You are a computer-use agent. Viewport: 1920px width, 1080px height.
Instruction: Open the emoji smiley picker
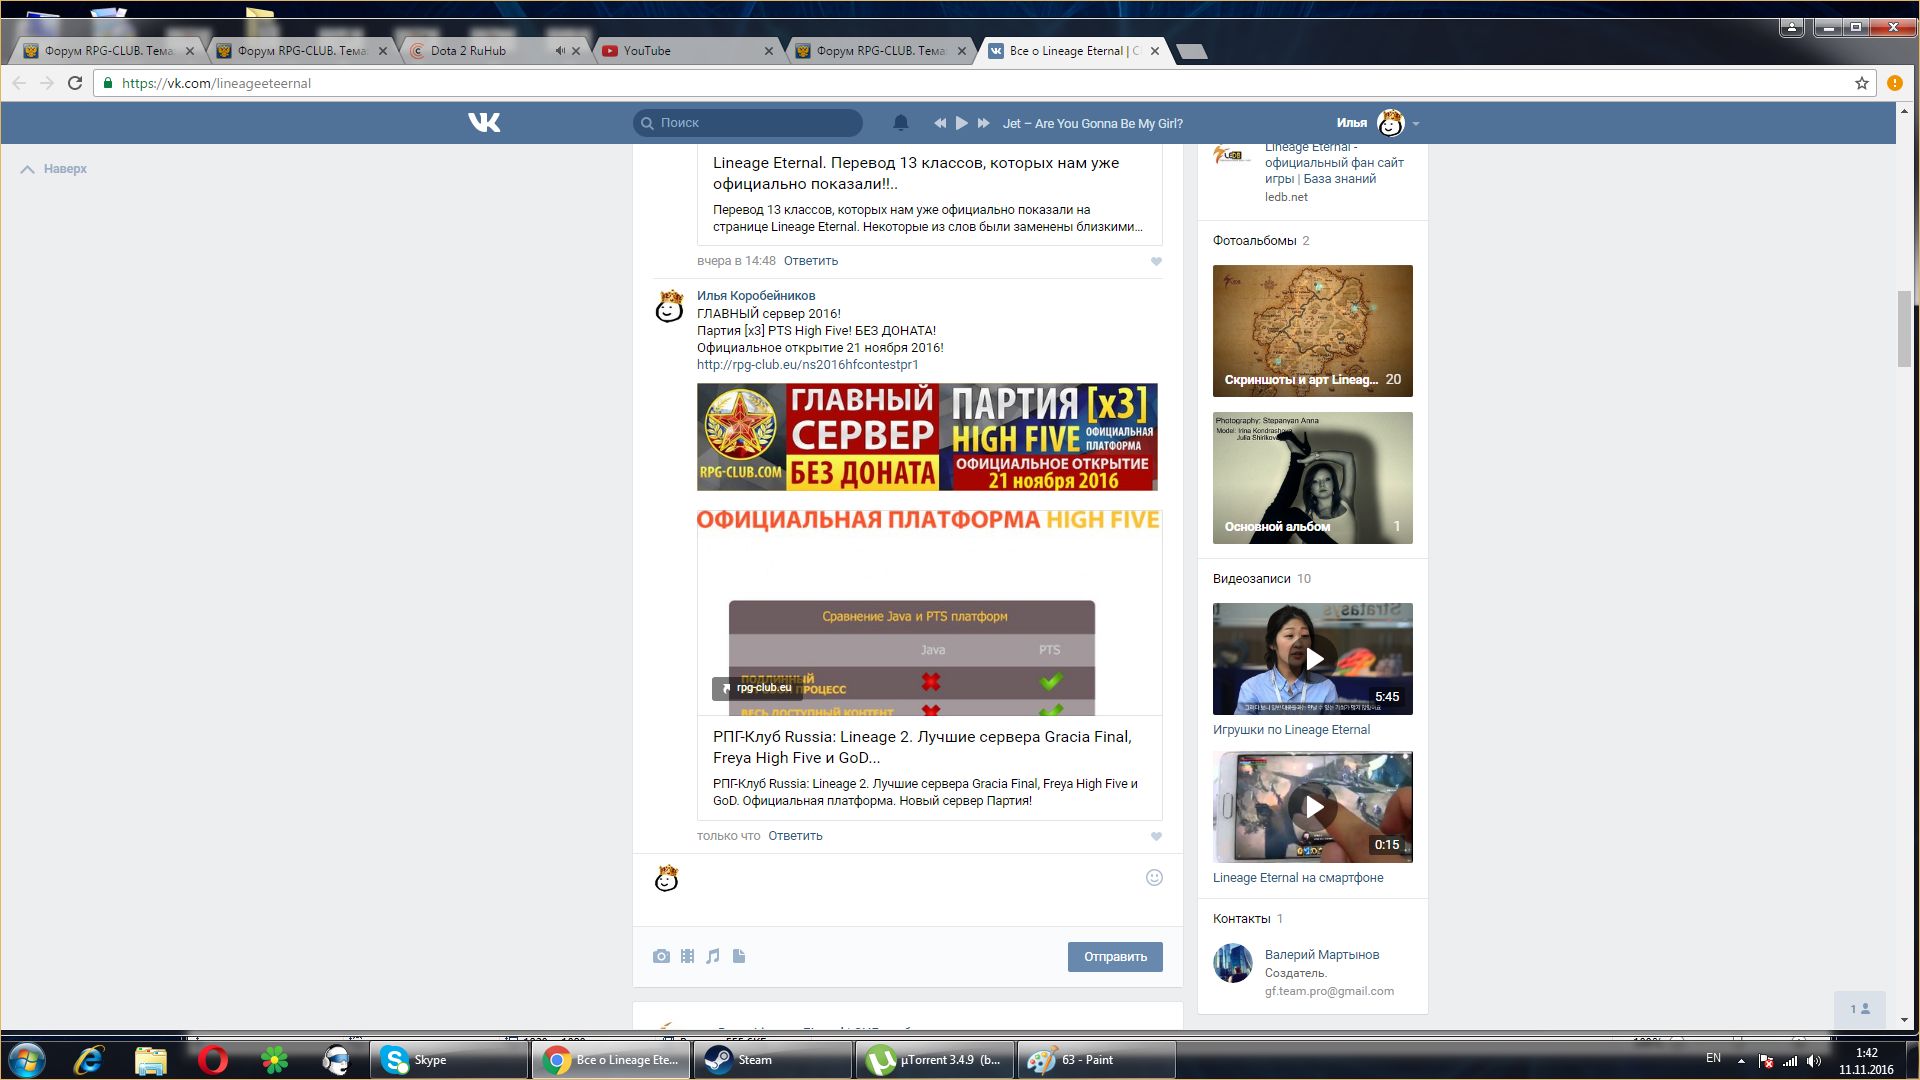[x=1154, y=878]
